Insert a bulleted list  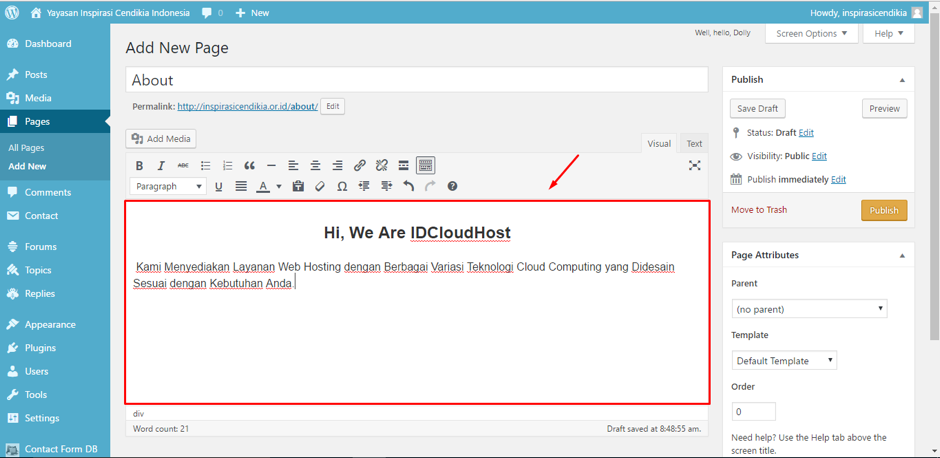[206, 165]
